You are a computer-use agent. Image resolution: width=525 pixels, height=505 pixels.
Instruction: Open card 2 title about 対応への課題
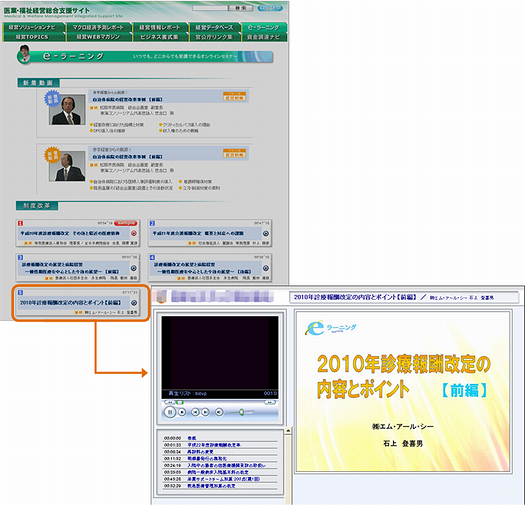tap(198, 233)
